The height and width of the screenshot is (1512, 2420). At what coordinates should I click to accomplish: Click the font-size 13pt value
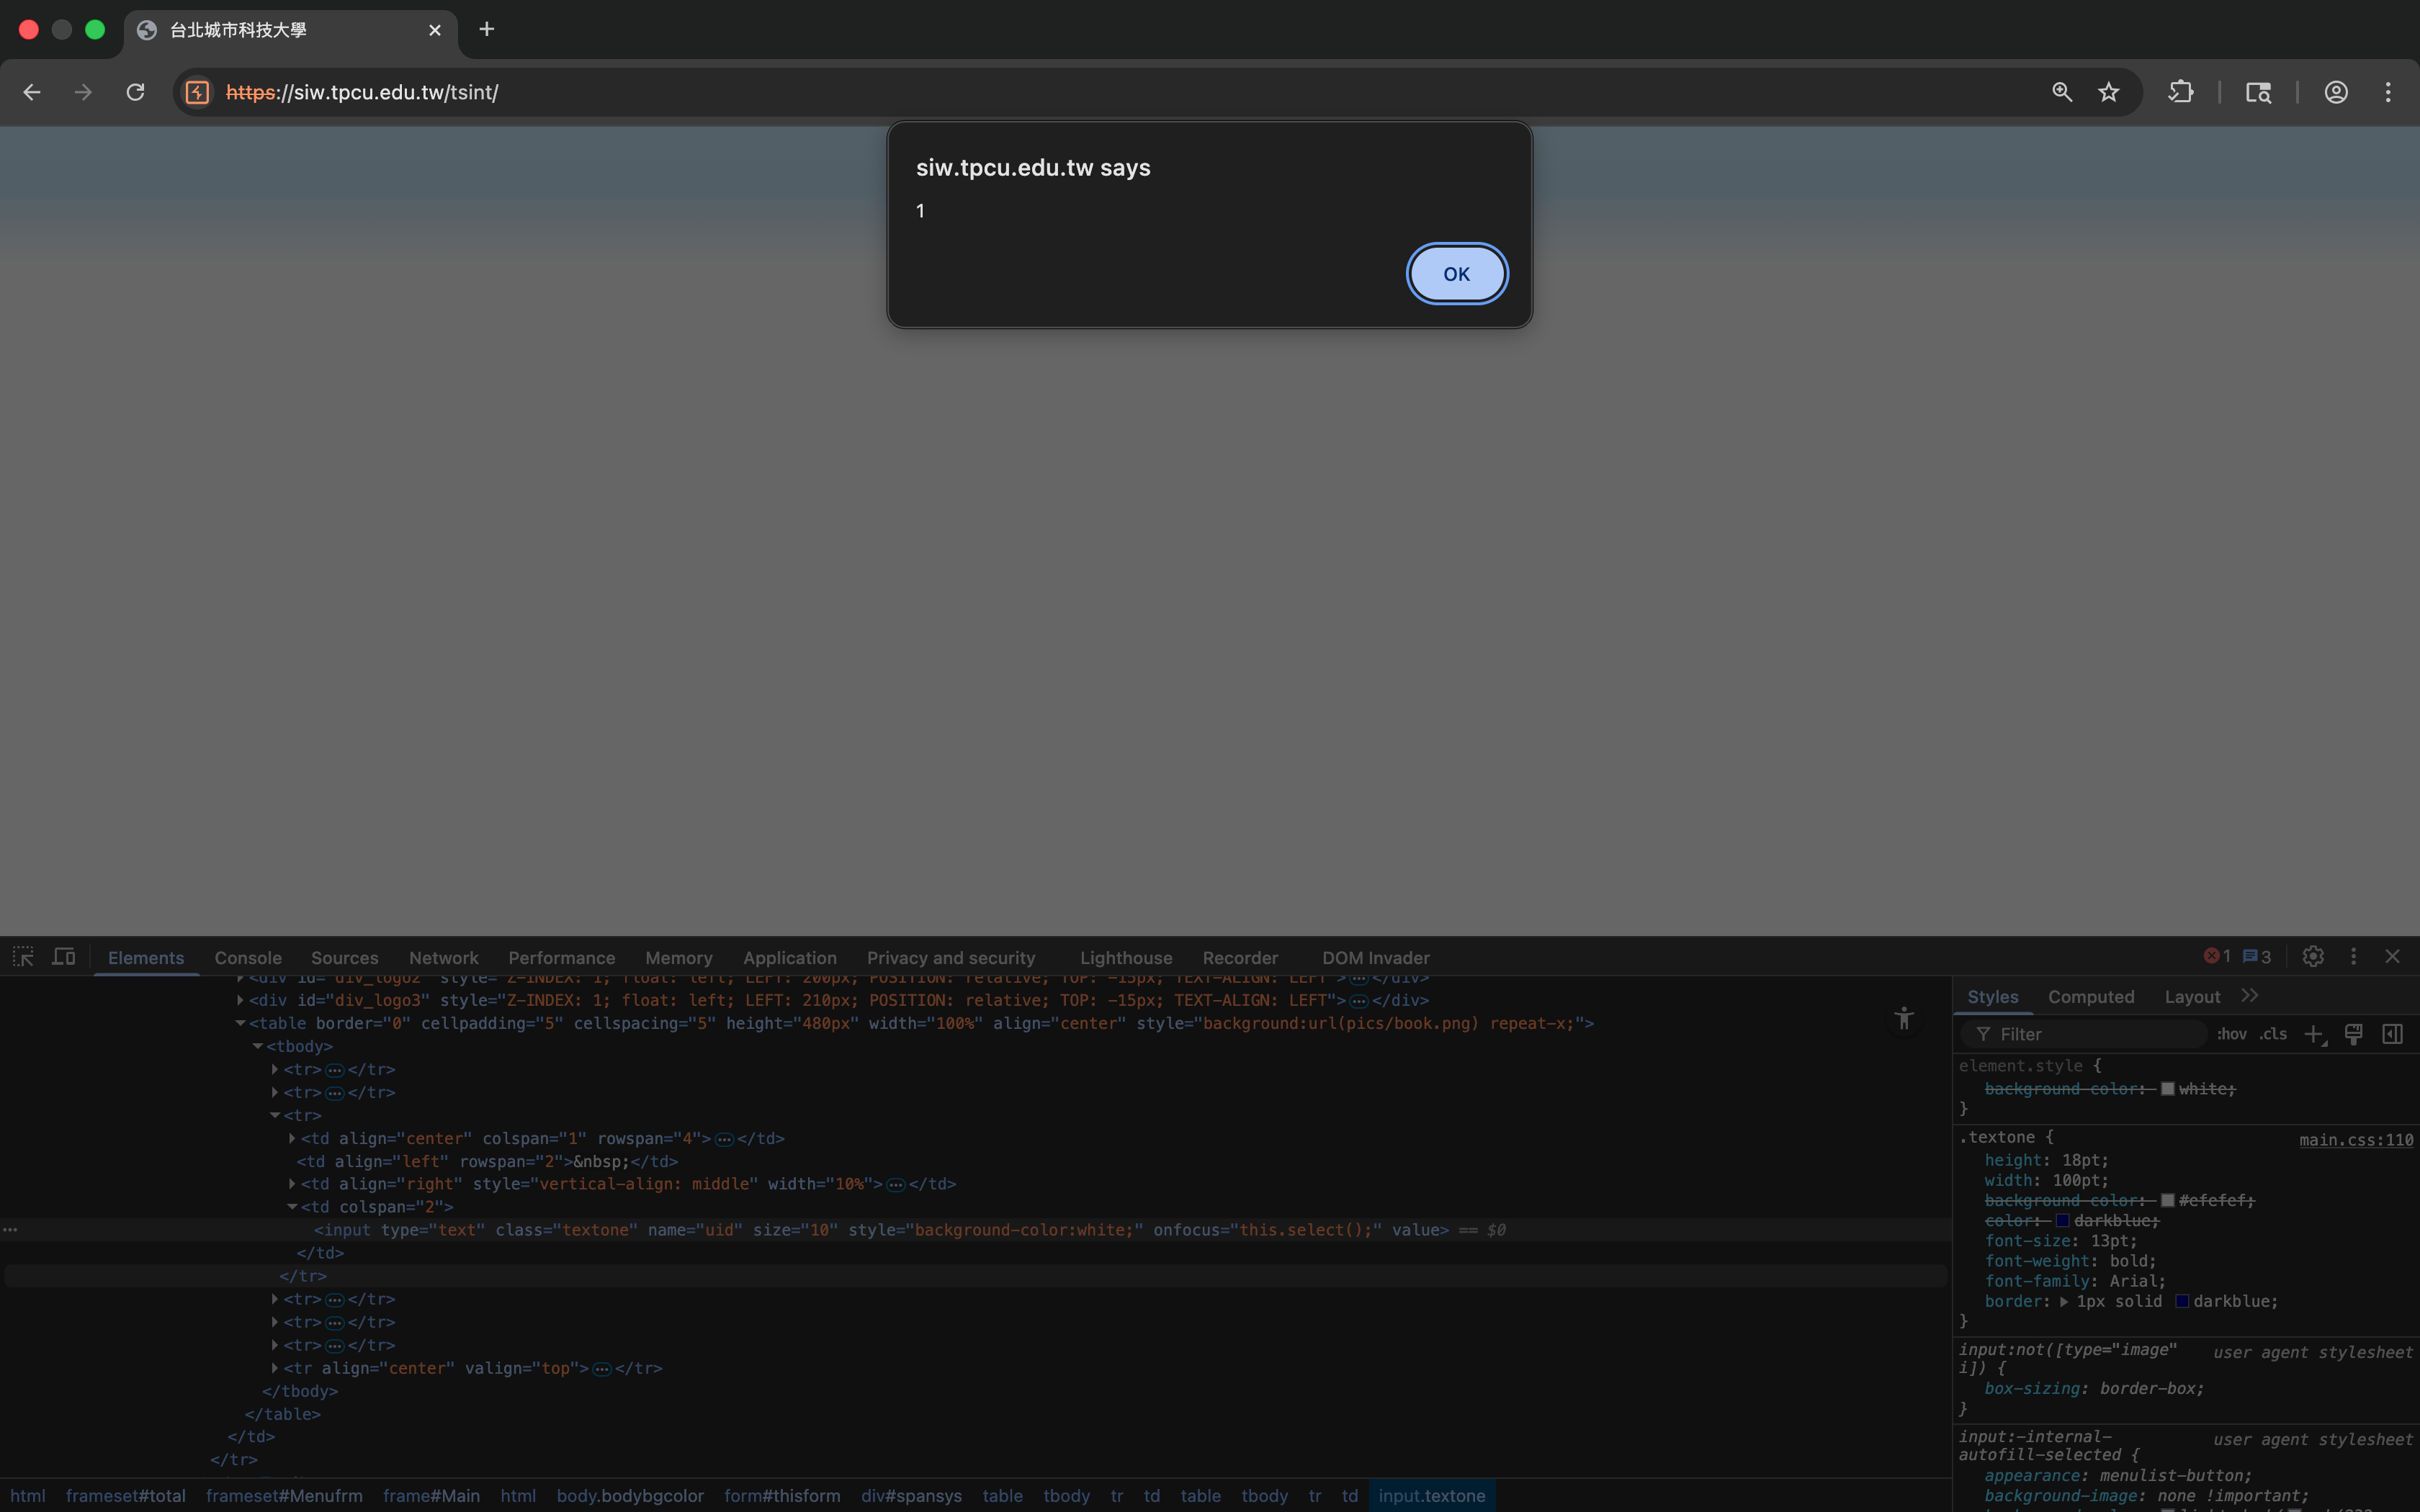click(x=2113, y=1241)
